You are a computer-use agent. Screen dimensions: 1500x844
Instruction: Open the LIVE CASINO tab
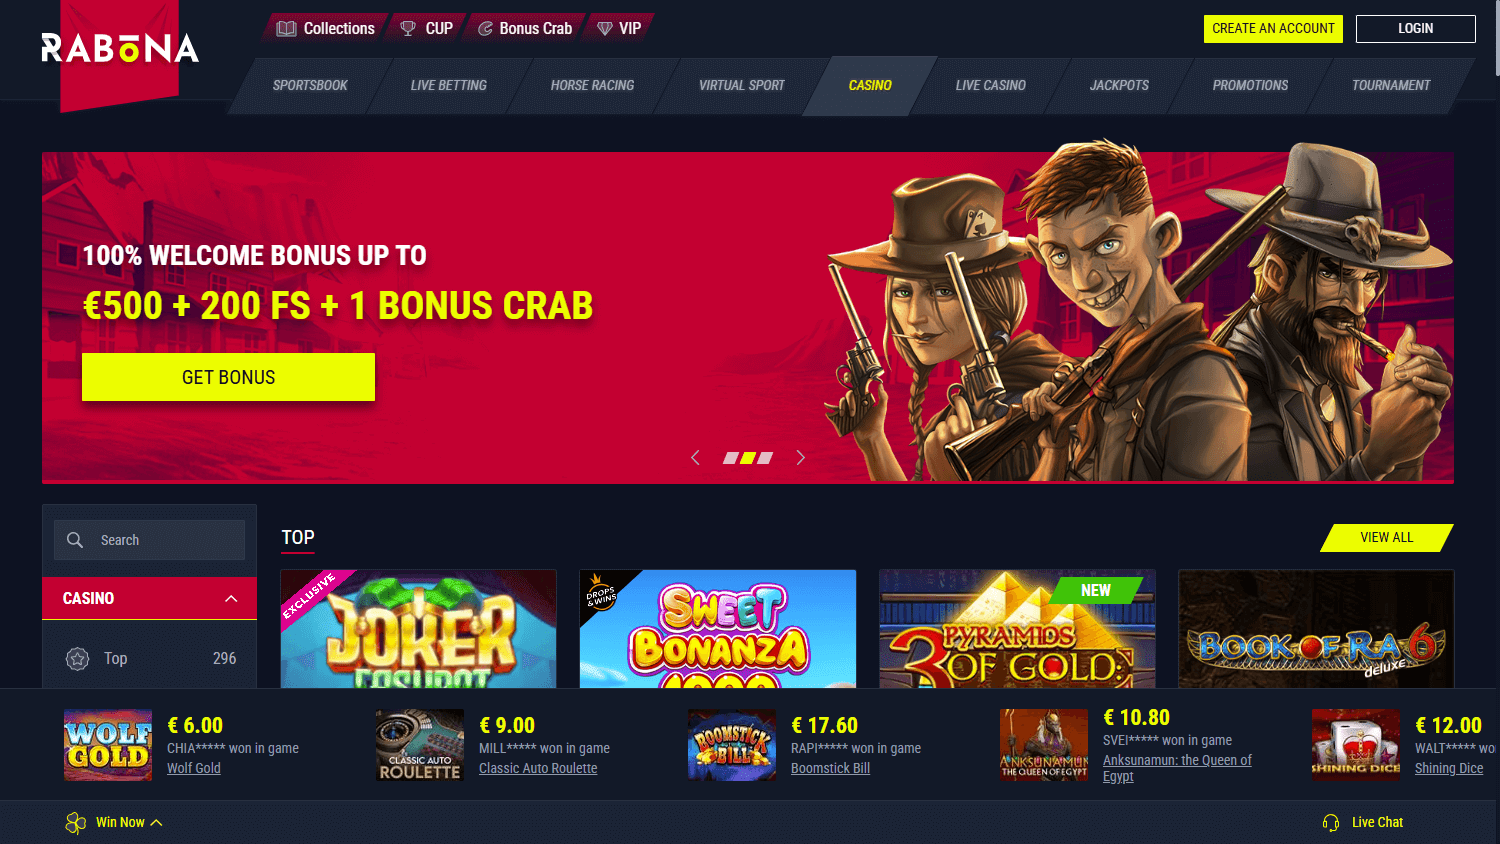tap(990, 85)
